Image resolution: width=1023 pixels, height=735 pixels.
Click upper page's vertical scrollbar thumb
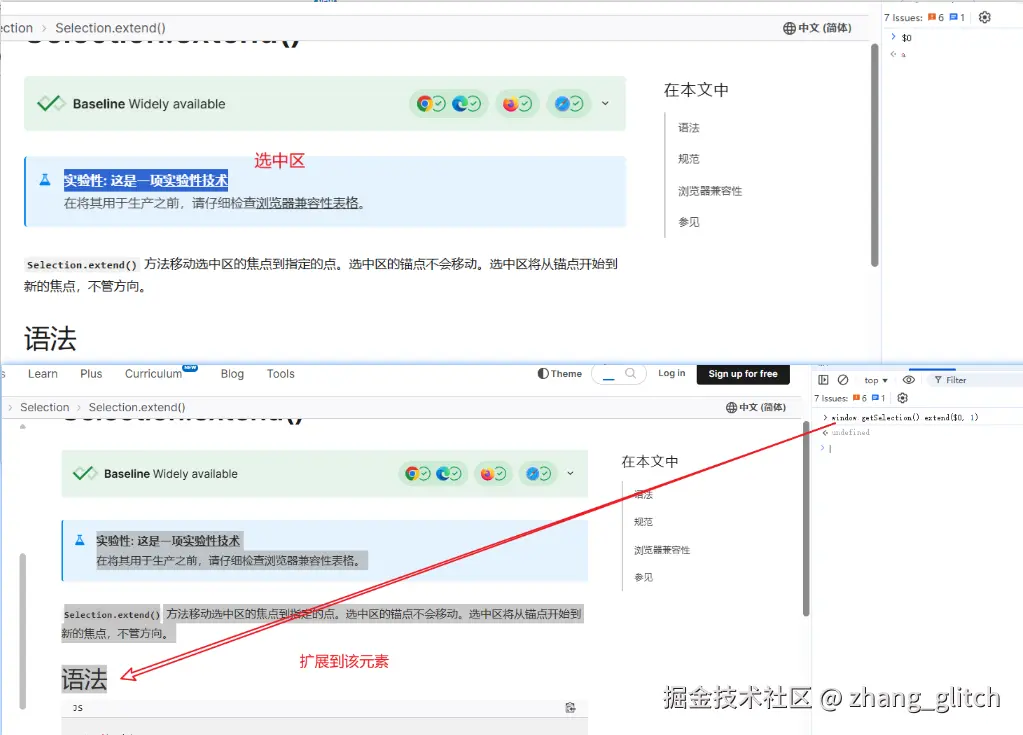point(874,155)
